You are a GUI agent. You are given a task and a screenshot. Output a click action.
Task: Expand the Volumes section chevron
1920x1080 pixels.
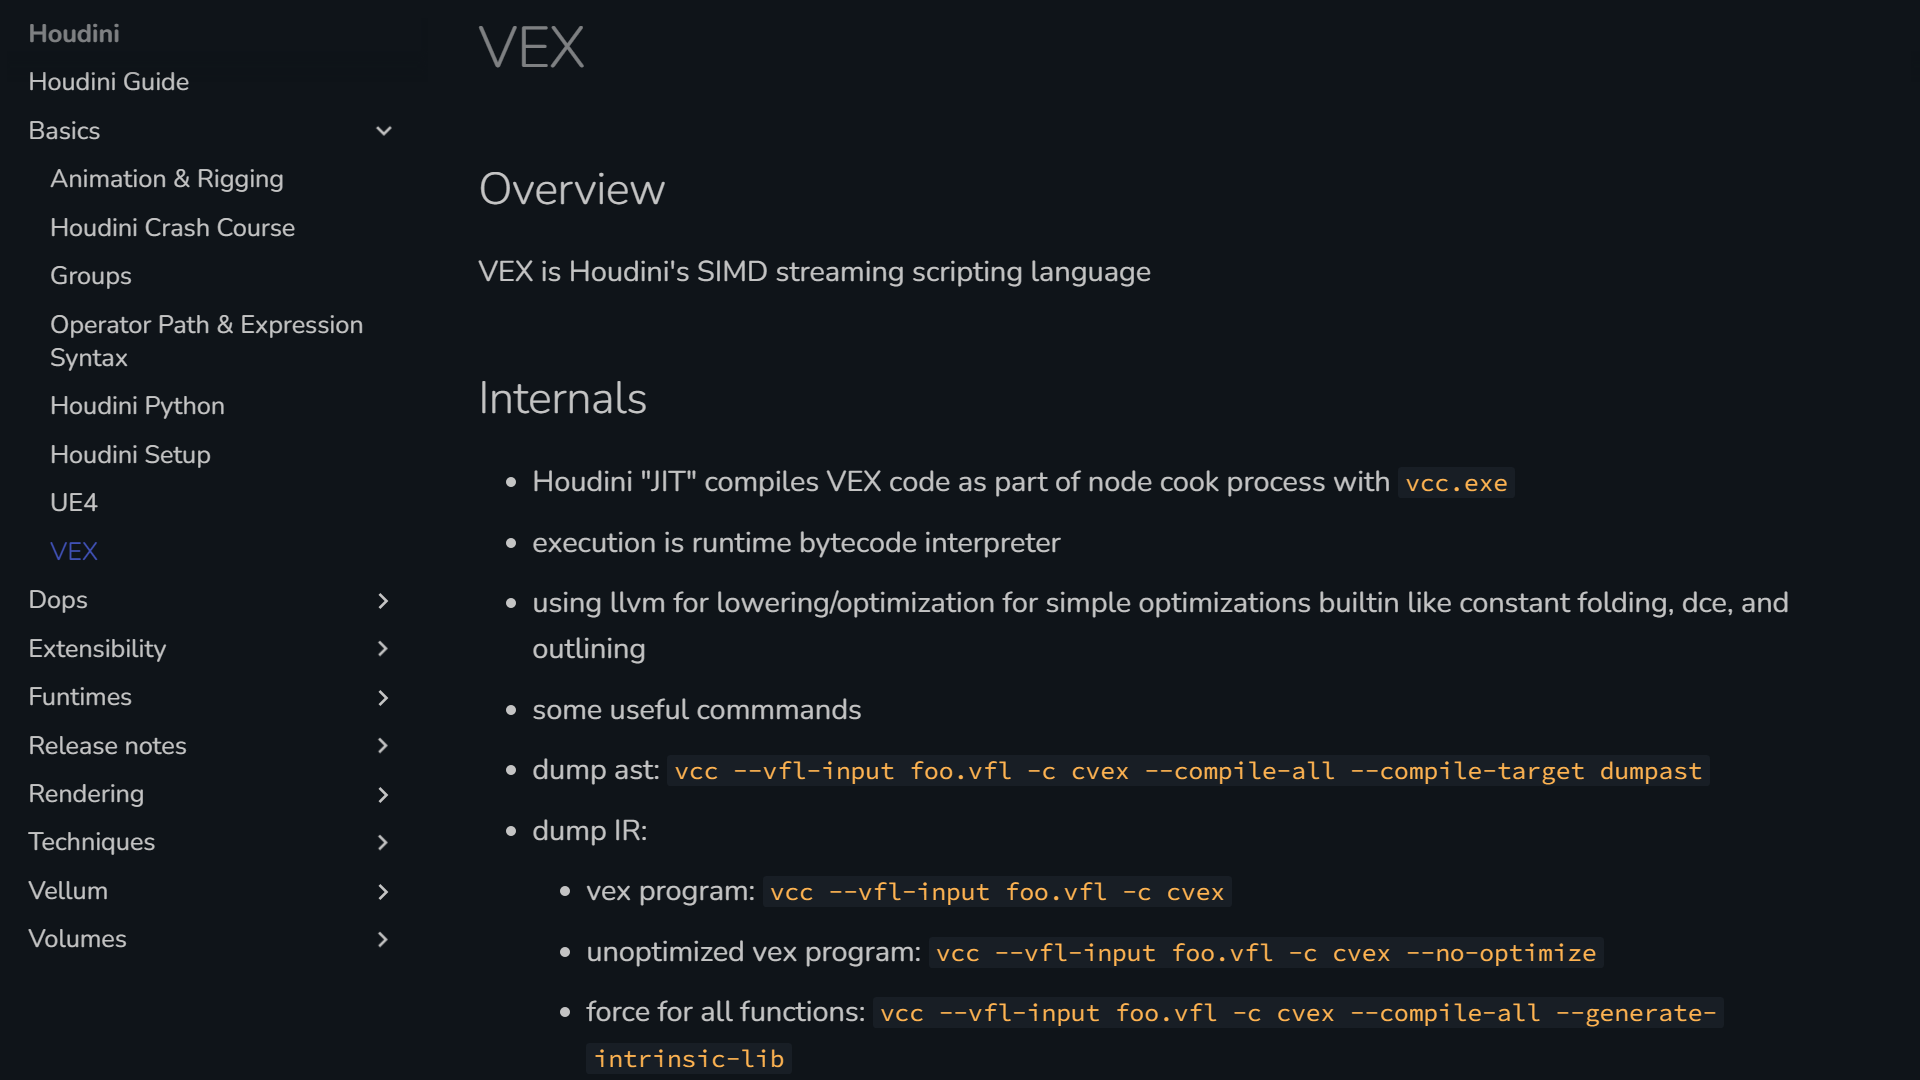click(383, 939)
